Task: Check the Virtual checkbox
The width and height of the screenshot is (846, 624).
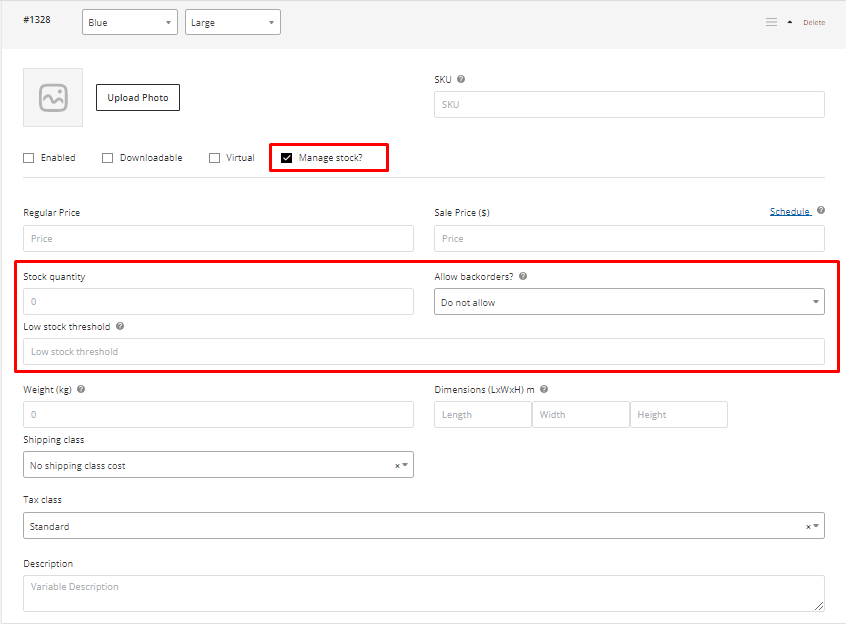Action: (x=214, y=158)
